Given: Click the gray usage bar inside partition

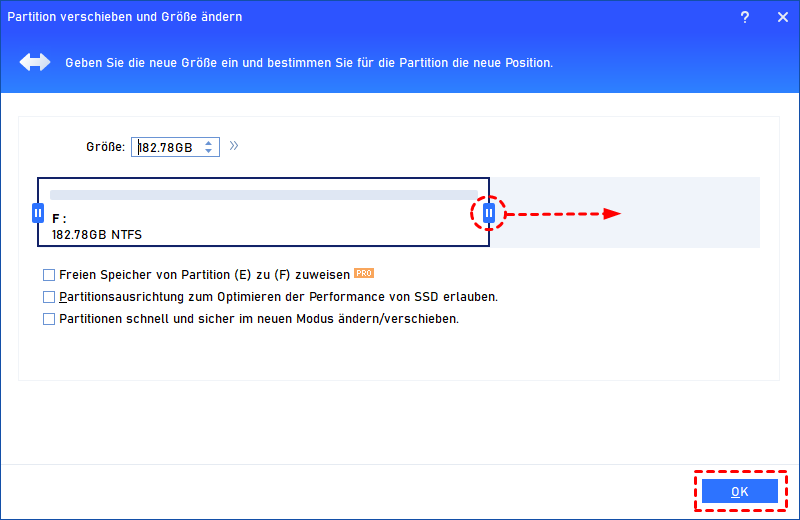Looking at the screenshot, I should pos(264,195).
